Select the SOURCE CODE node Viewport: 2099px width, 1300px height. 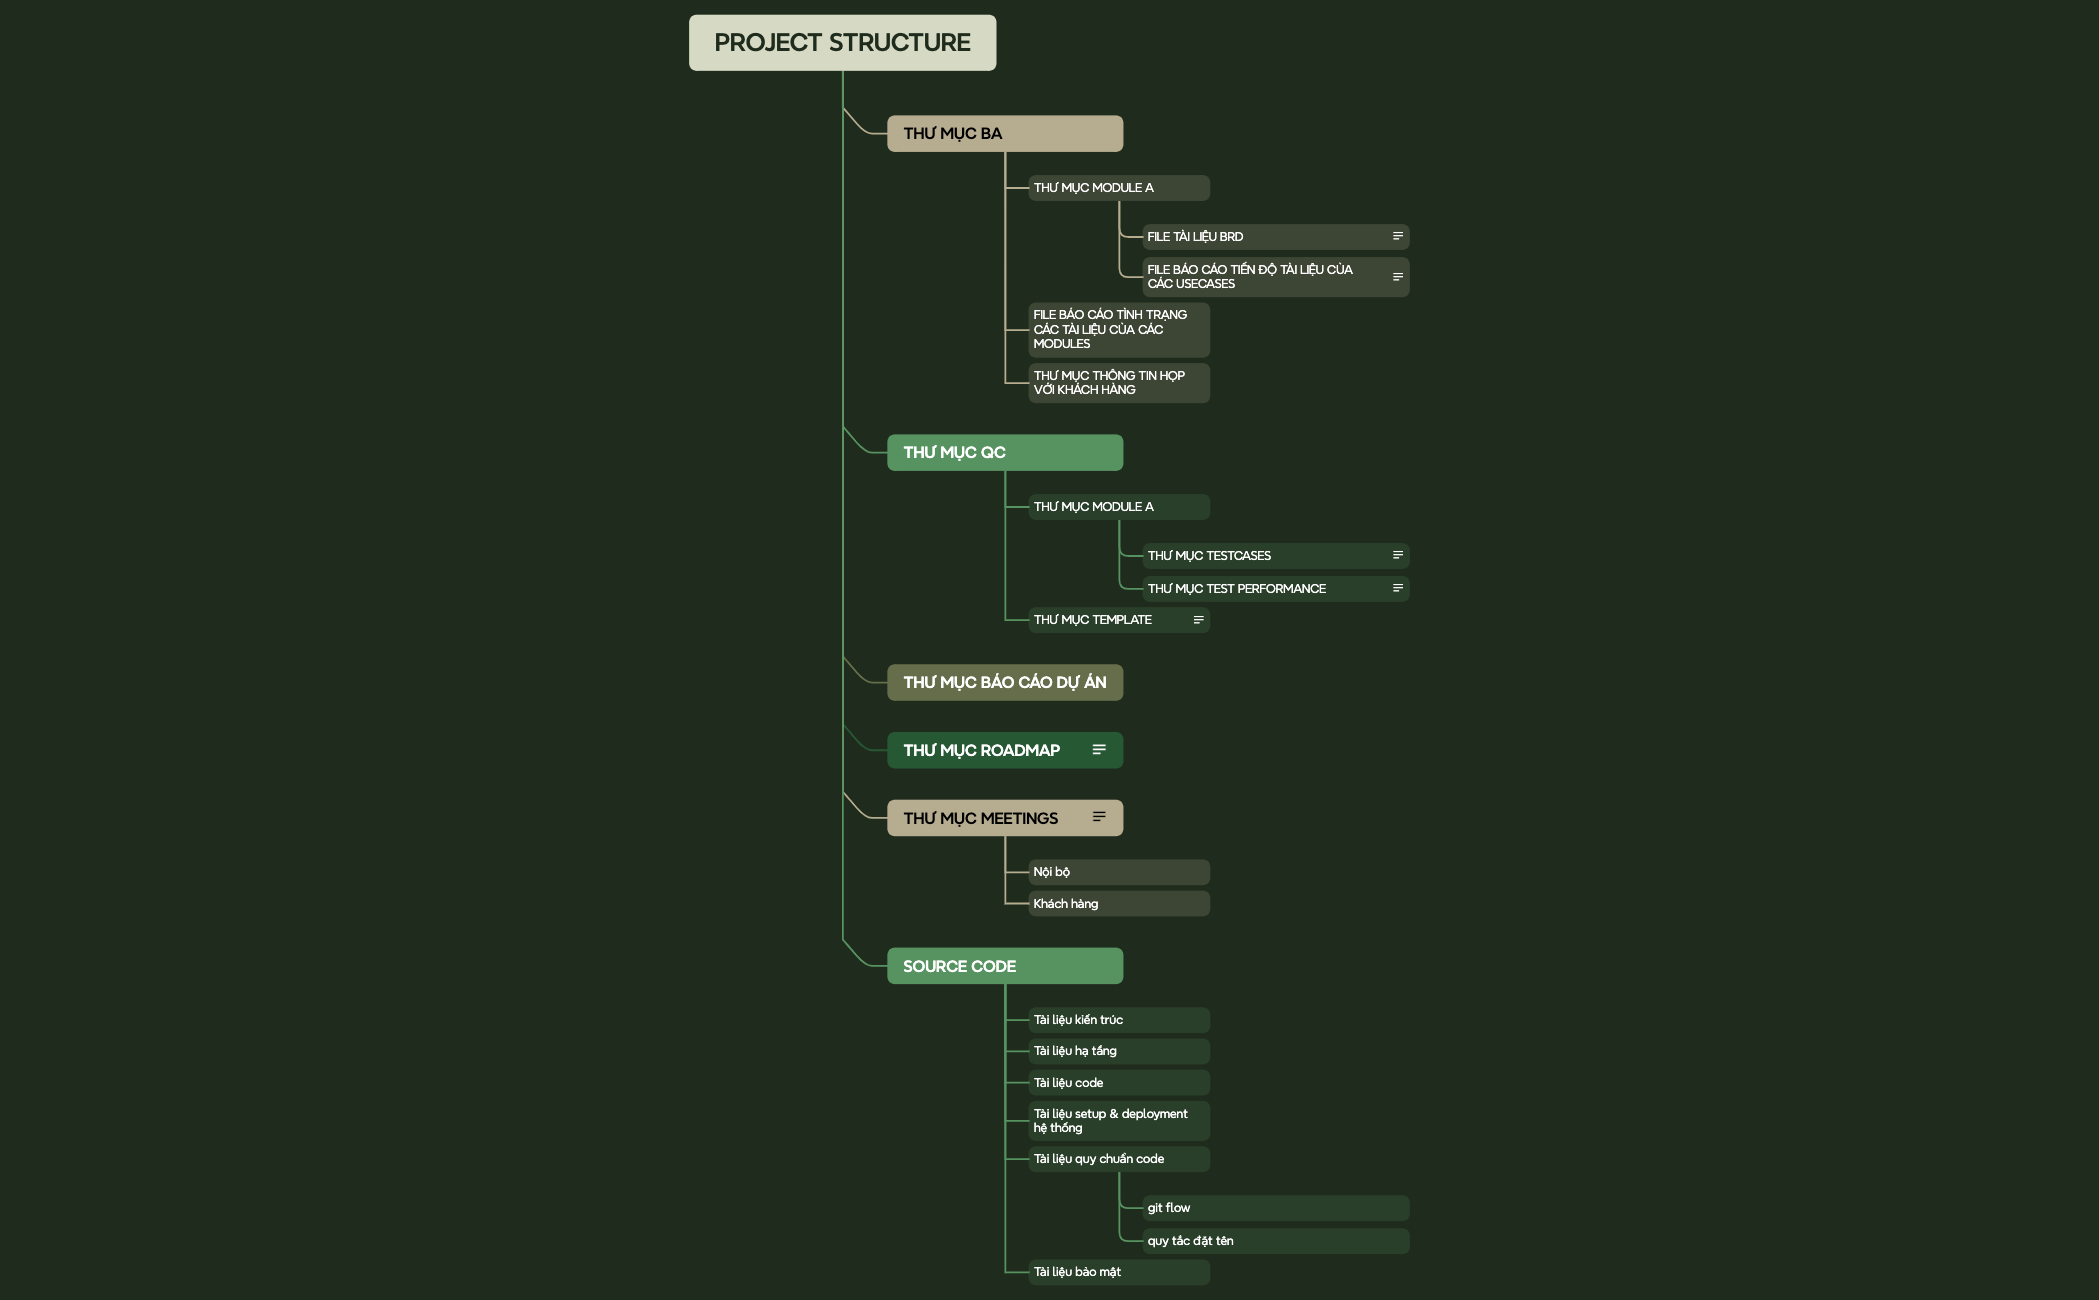point(1005,966)
